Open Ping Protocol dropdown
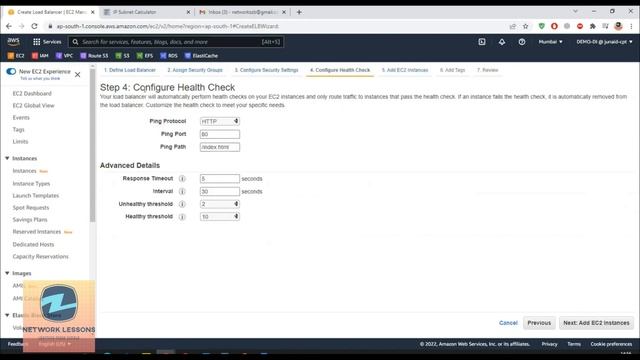 [x=220, y=121]
